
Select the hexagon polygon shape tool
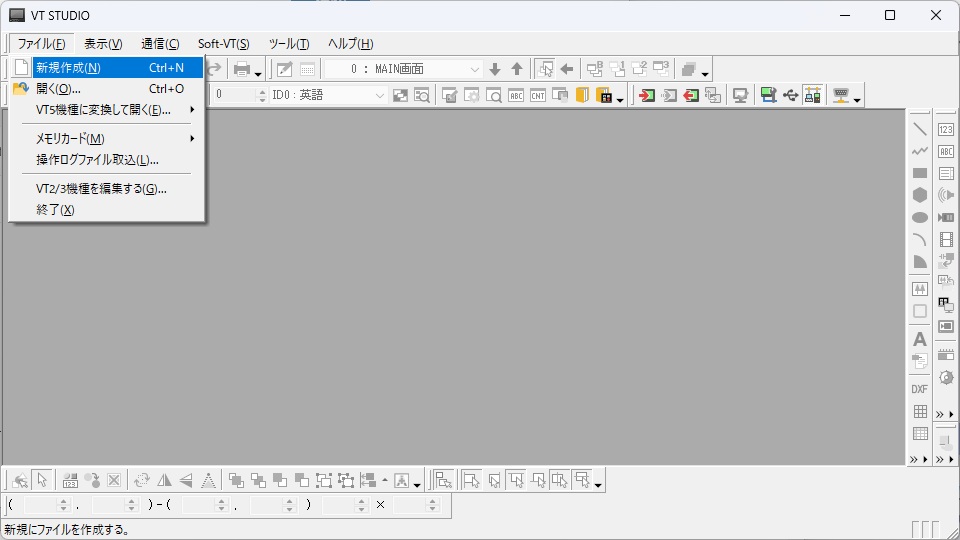click(x=920, y=195)
